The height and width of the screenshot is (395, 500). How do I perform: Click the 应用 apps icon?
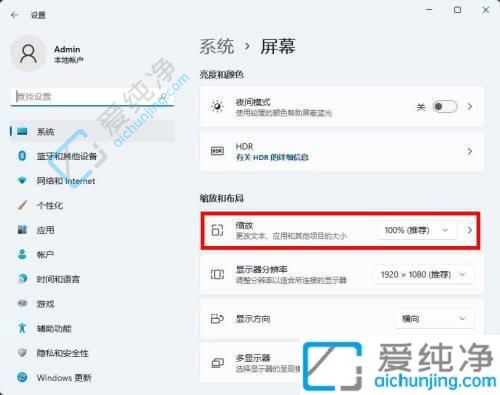coord(22,230)
